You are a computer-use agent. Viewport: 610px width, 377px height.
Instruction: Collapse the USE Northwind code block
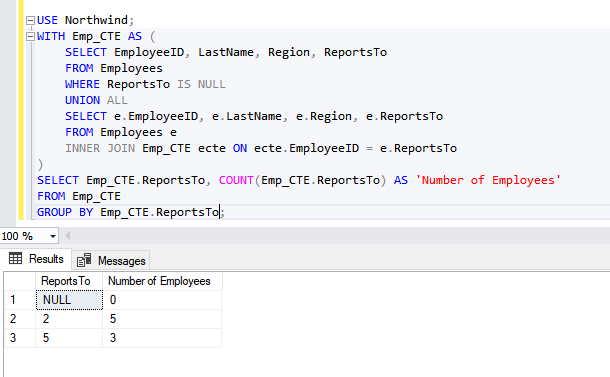[x=30, y=20]
